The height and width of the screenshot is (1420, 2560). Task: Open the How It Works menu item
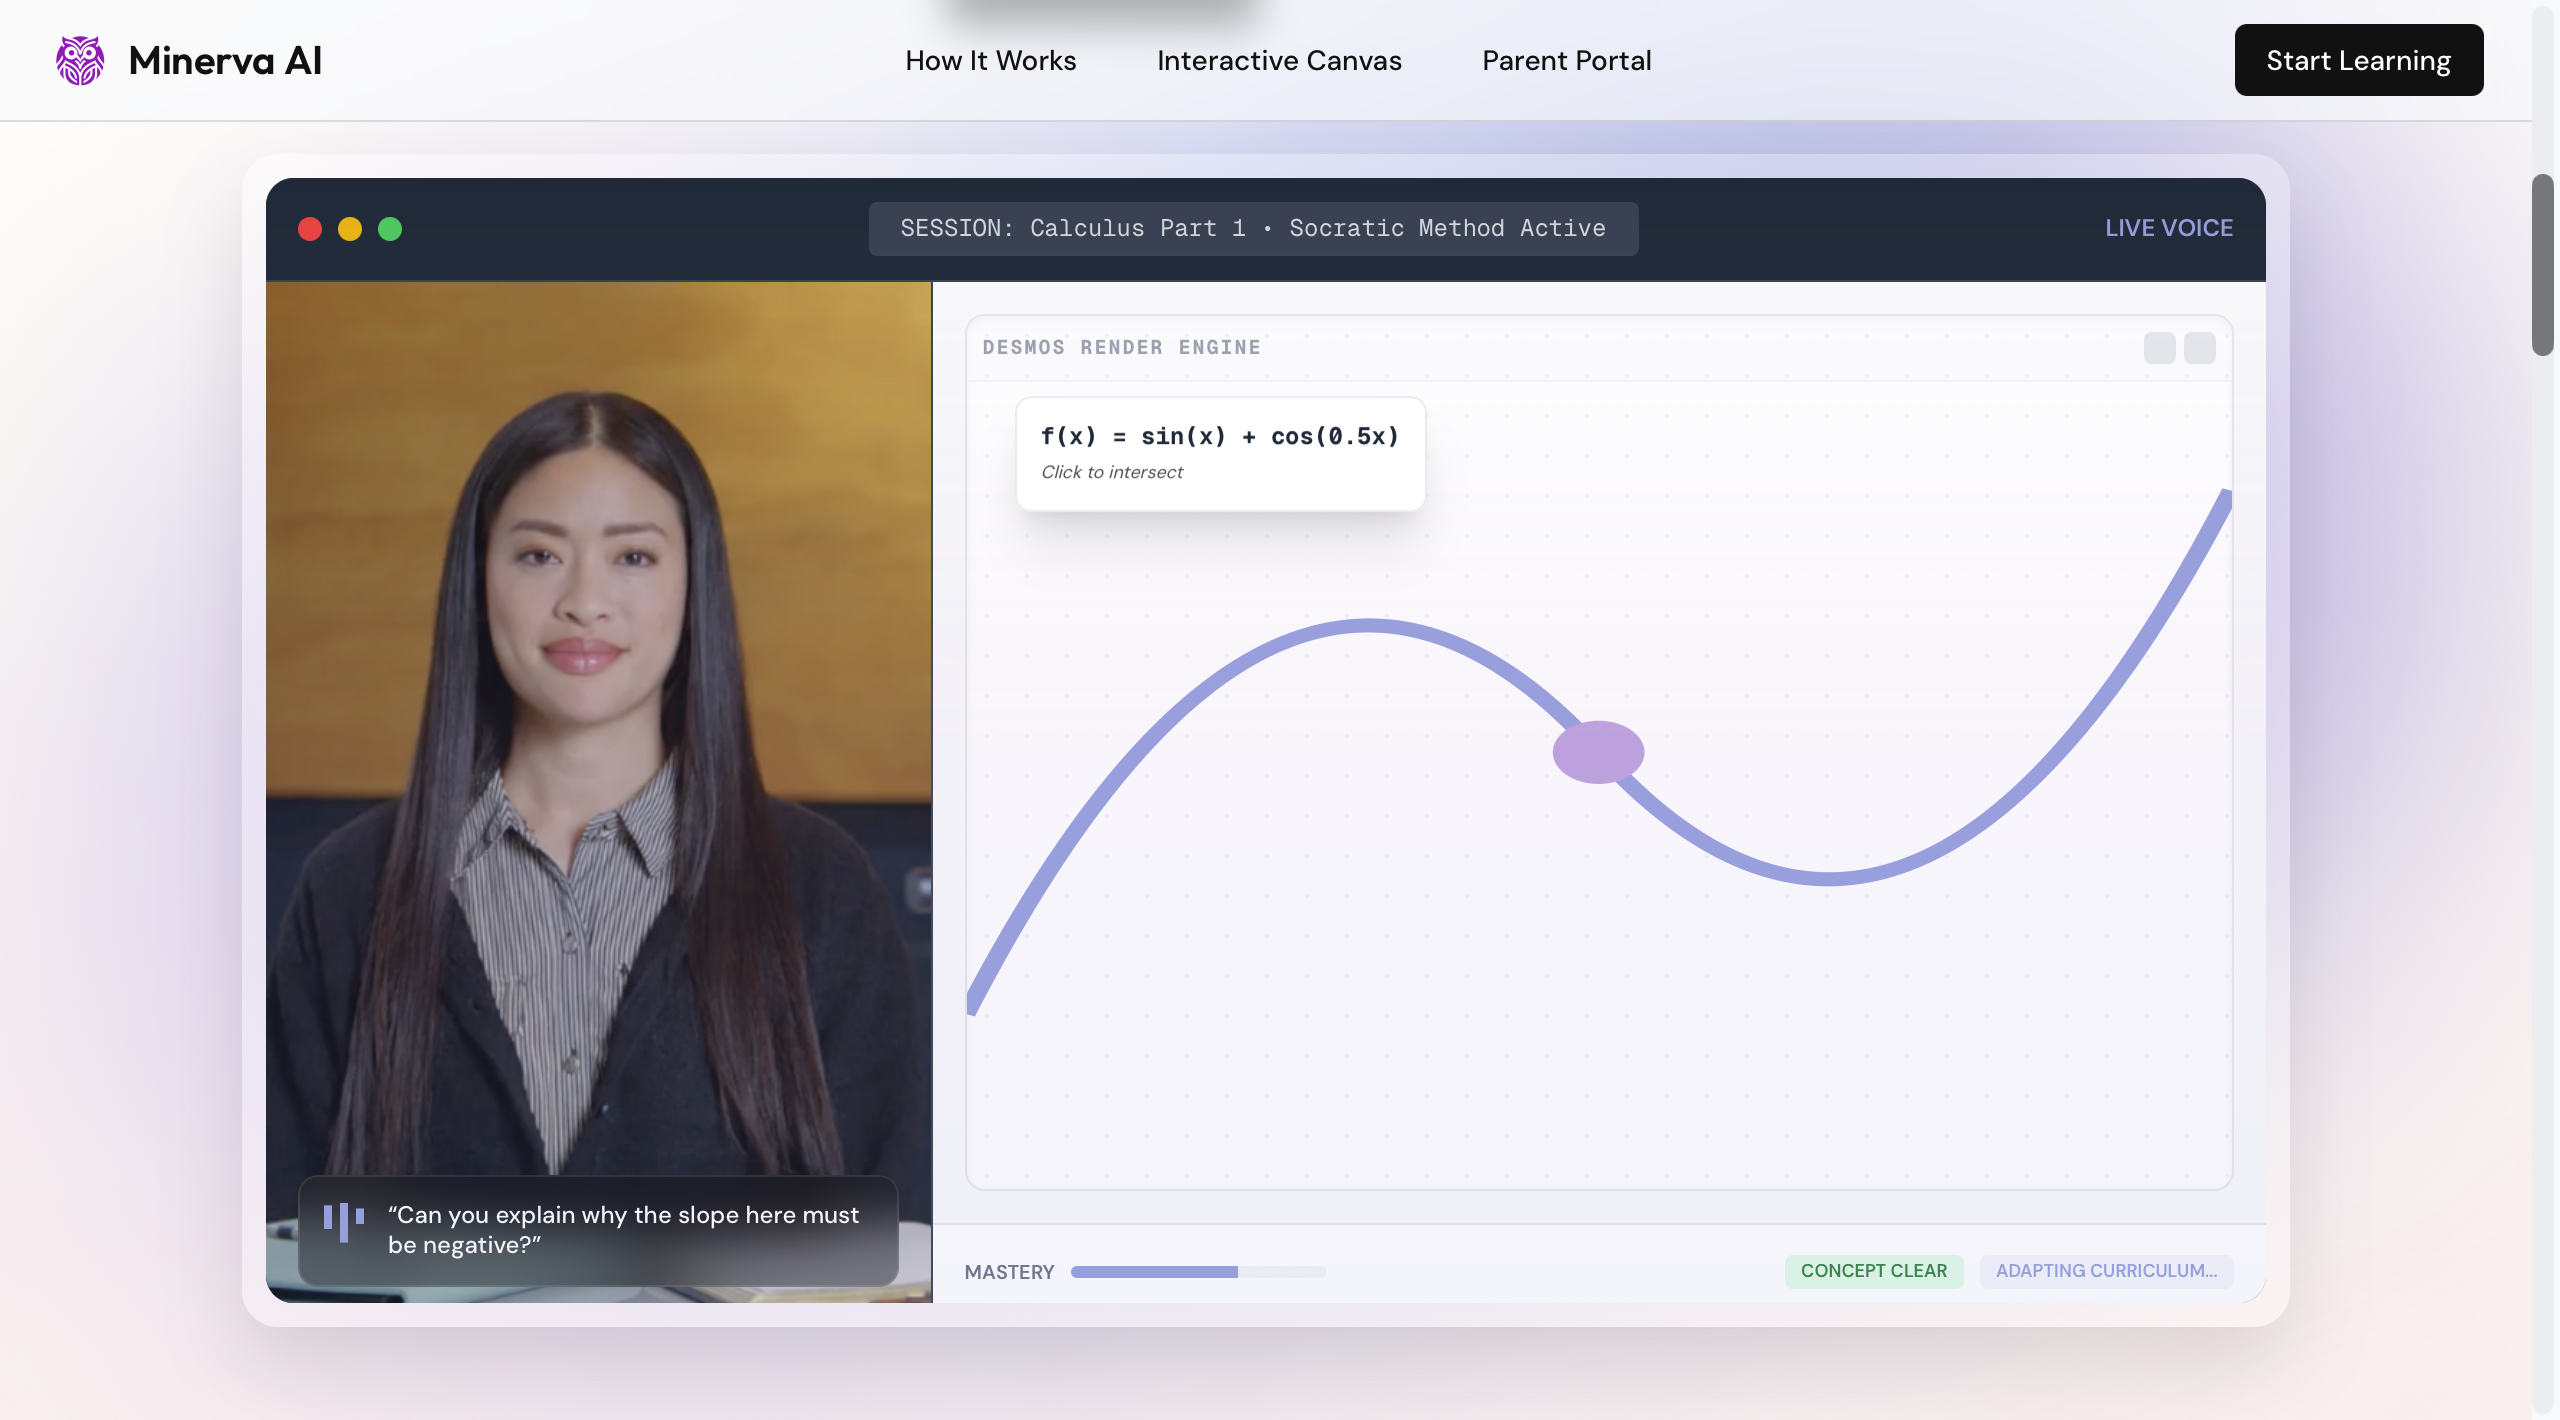click(990, 60)
